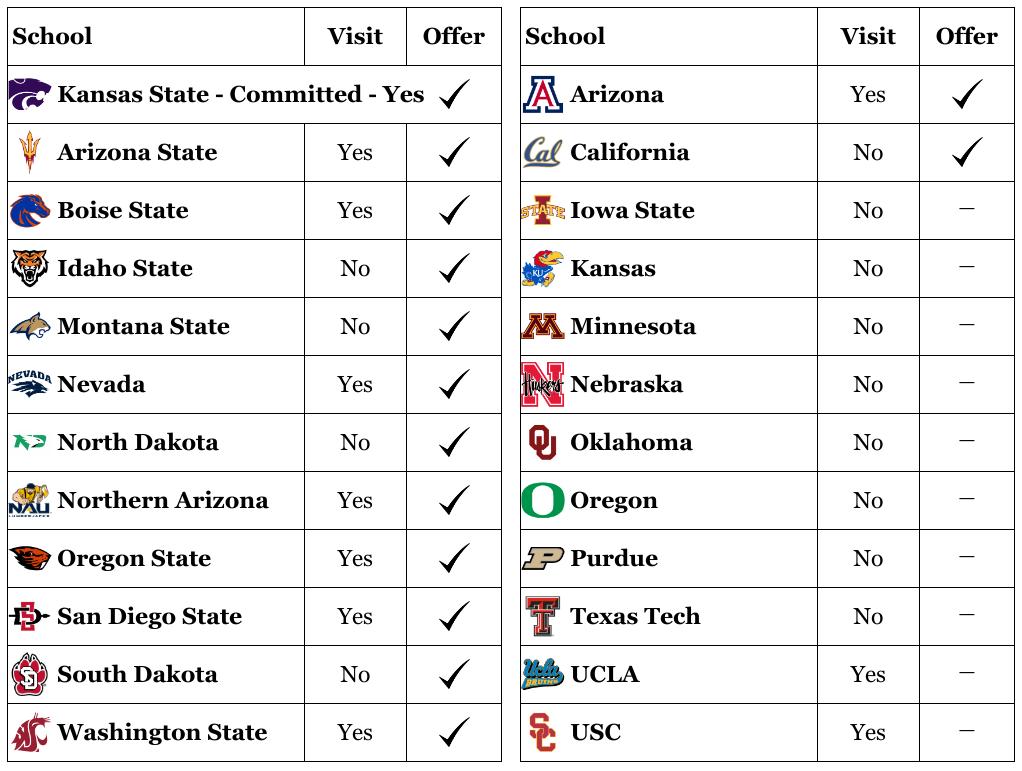The width and height of the screenshot is (1022, 771).
Task: Click the Washington State offer checkmark
Action: tap(454, 733)
